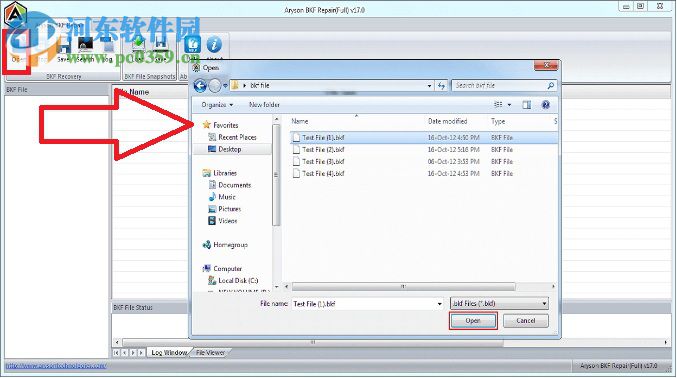This screenshot has width=677, height=378.
Task: Switch to the File Viewer tab
Action: (210, 353)
